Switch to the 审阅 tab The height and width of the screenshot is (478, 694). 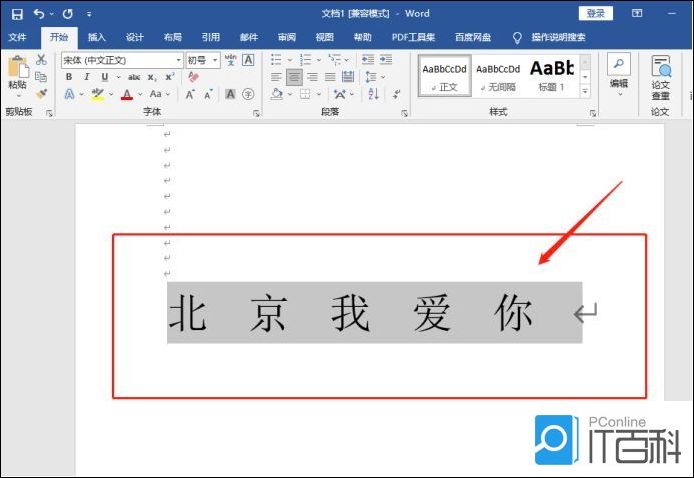(287, 37)
